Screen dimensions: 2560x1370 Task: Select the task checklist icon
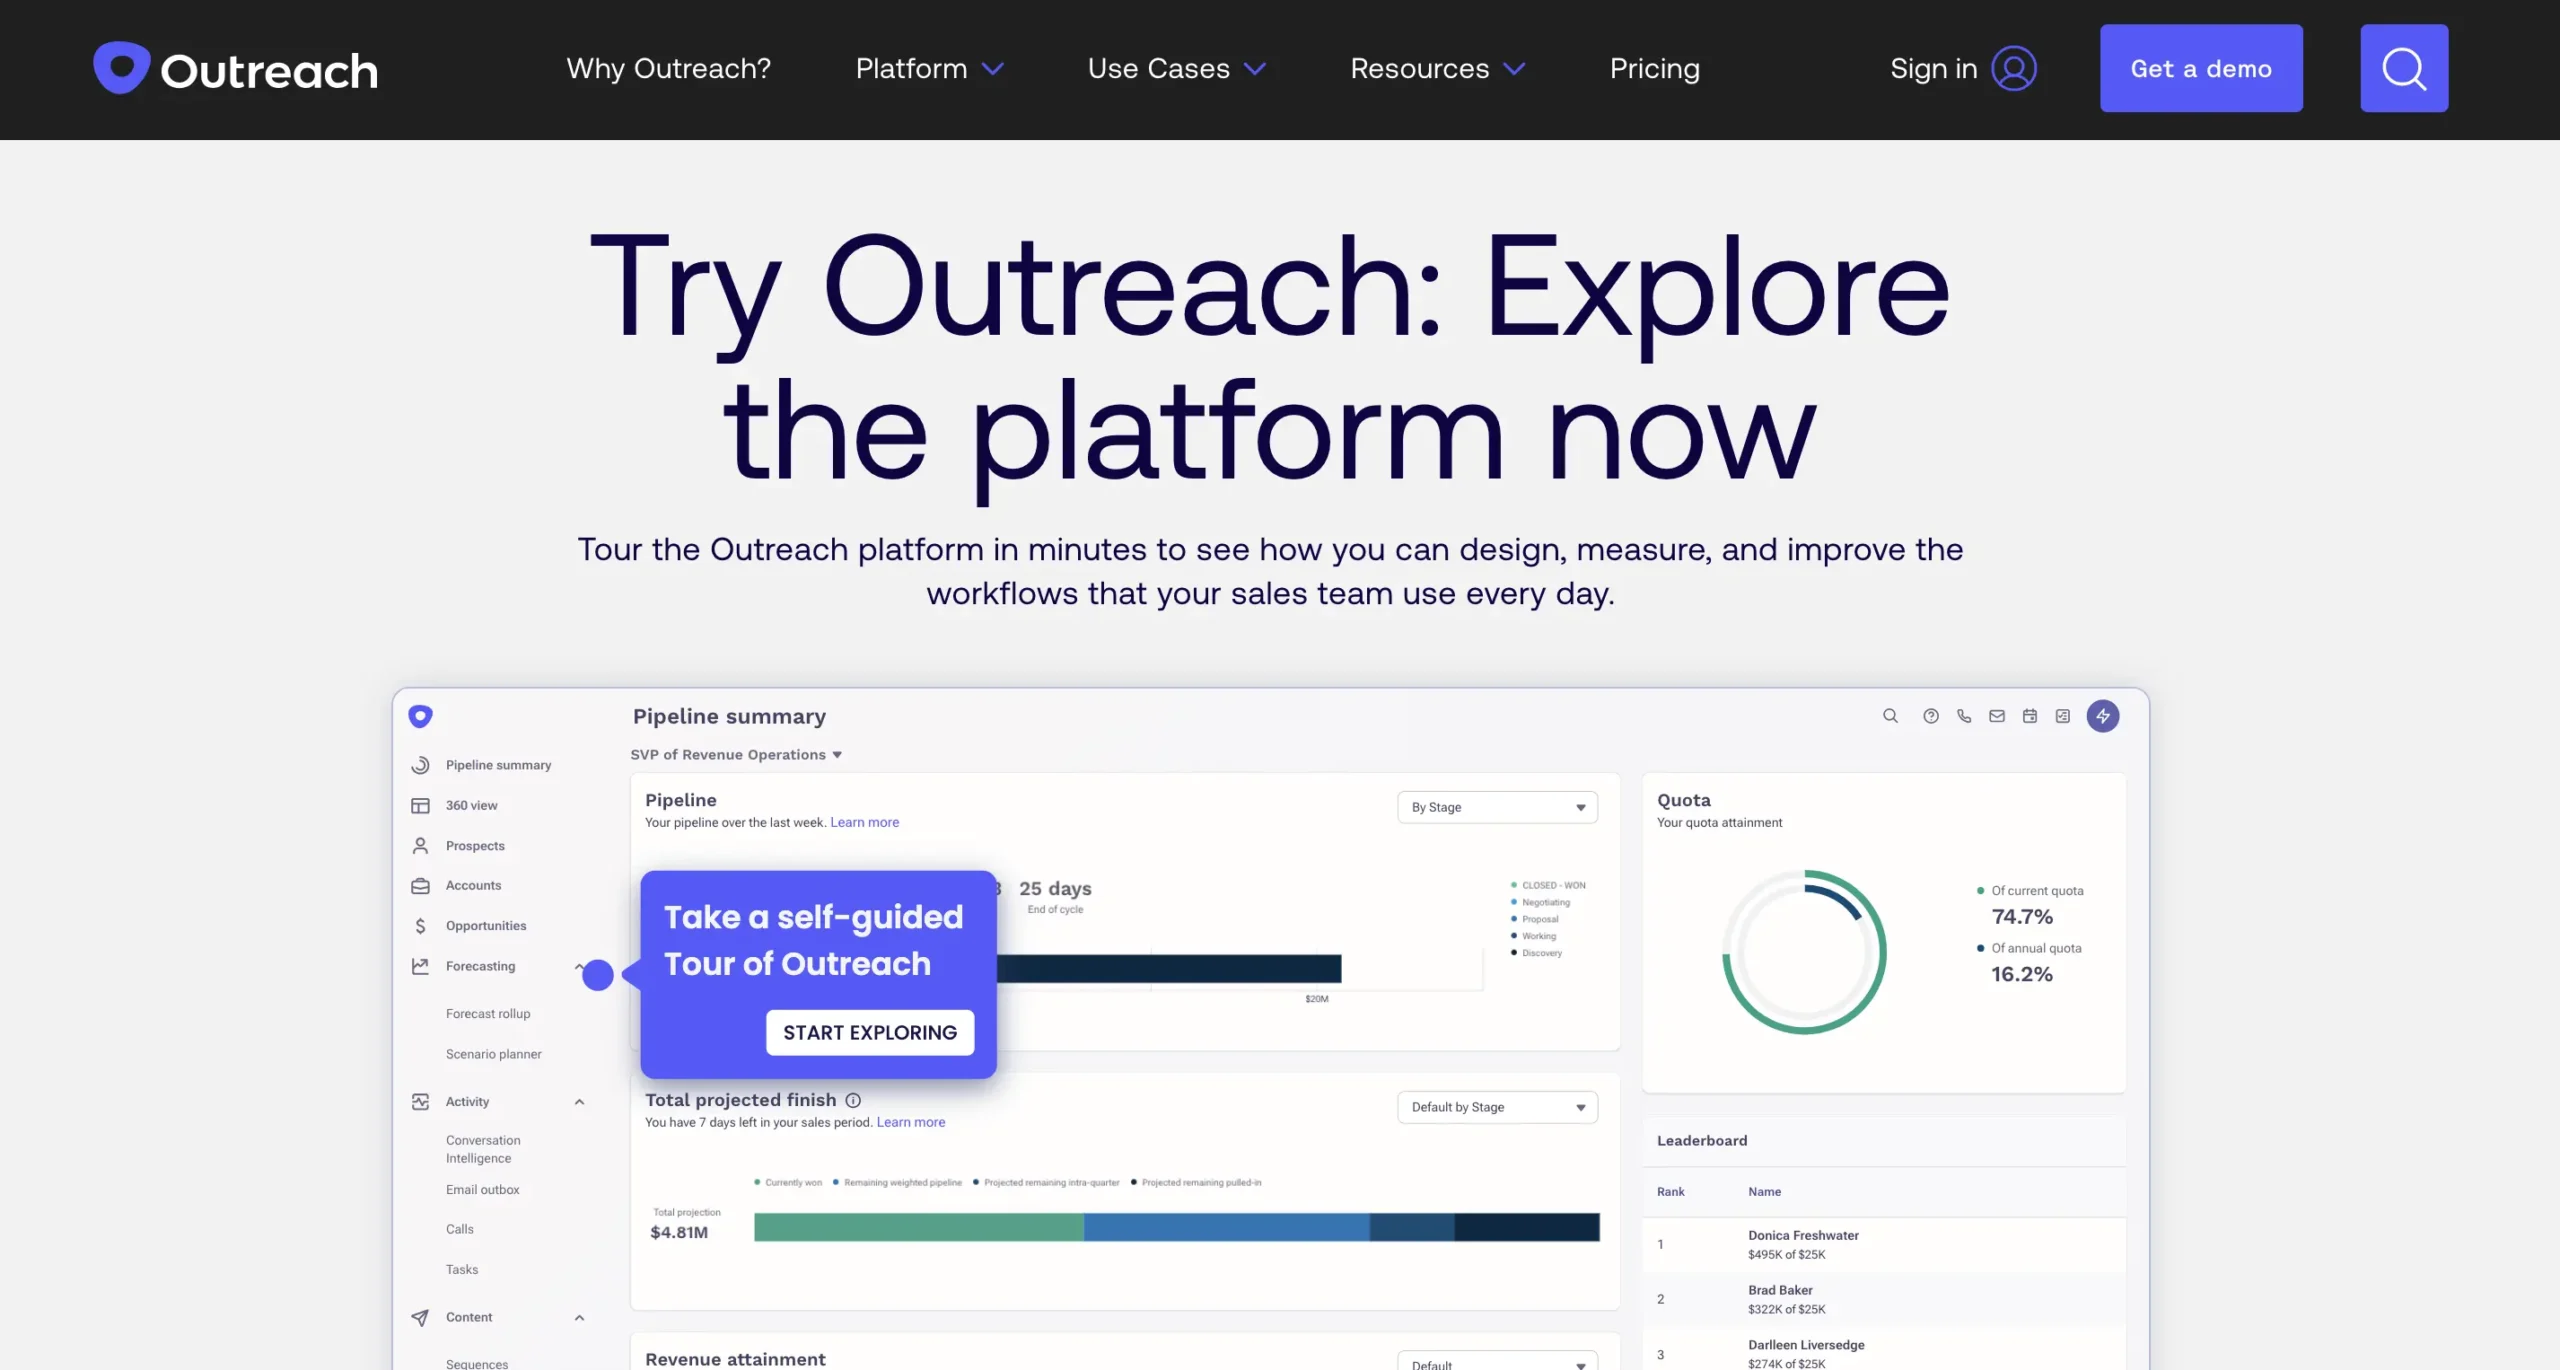tap(2062, 716)
